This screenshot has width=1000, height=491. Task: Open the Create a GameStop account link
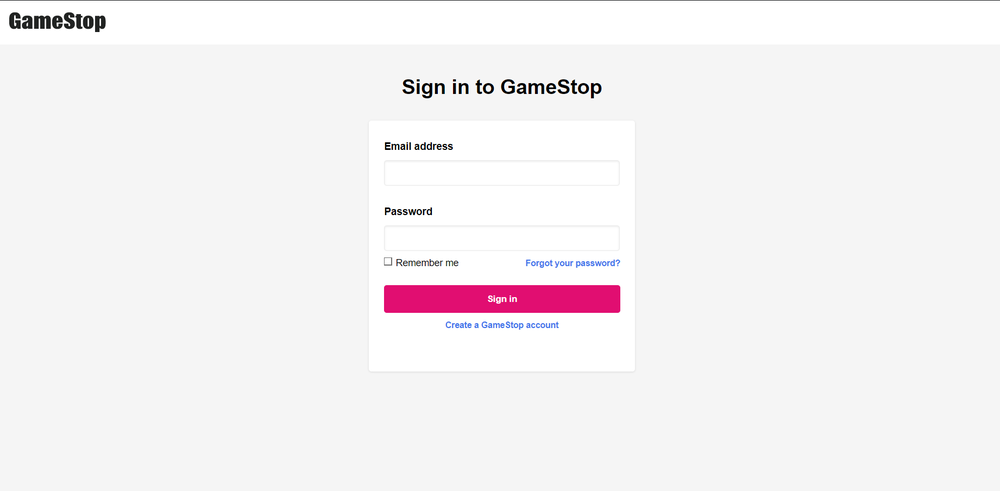(x=501, y=325)
